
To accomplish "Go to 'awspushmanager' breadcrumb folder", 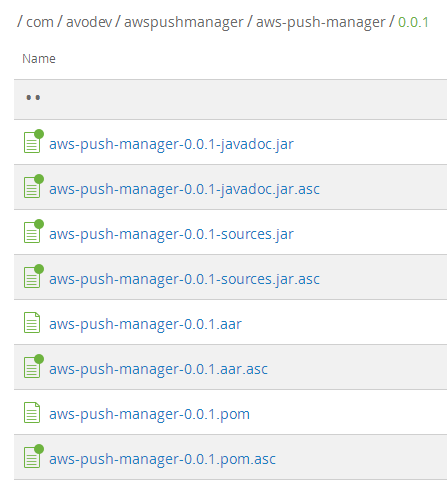I will tap(184, 23).
